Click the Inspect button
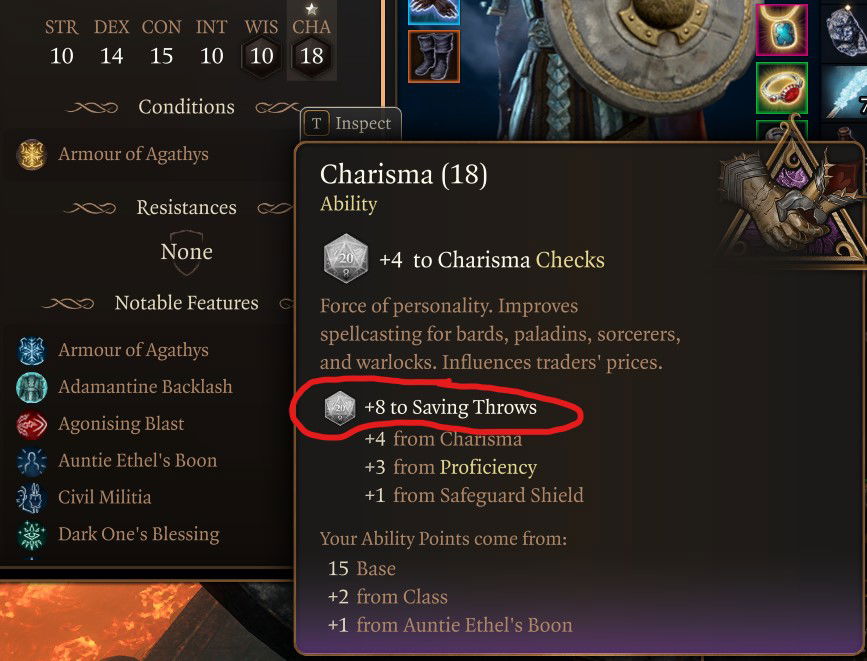Image resolution: width=867 pixels, height=661 pixels. click(x=351, y=123)
